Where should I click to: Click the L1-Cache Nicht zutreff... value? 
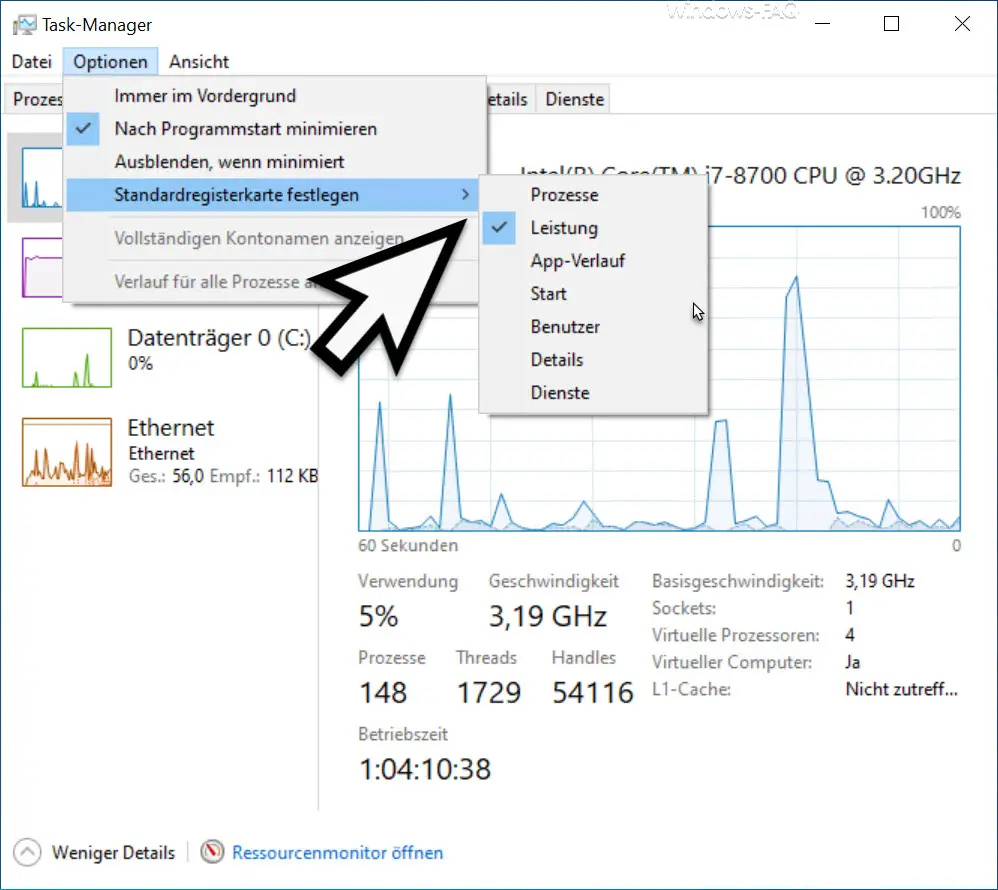[901, 689]
